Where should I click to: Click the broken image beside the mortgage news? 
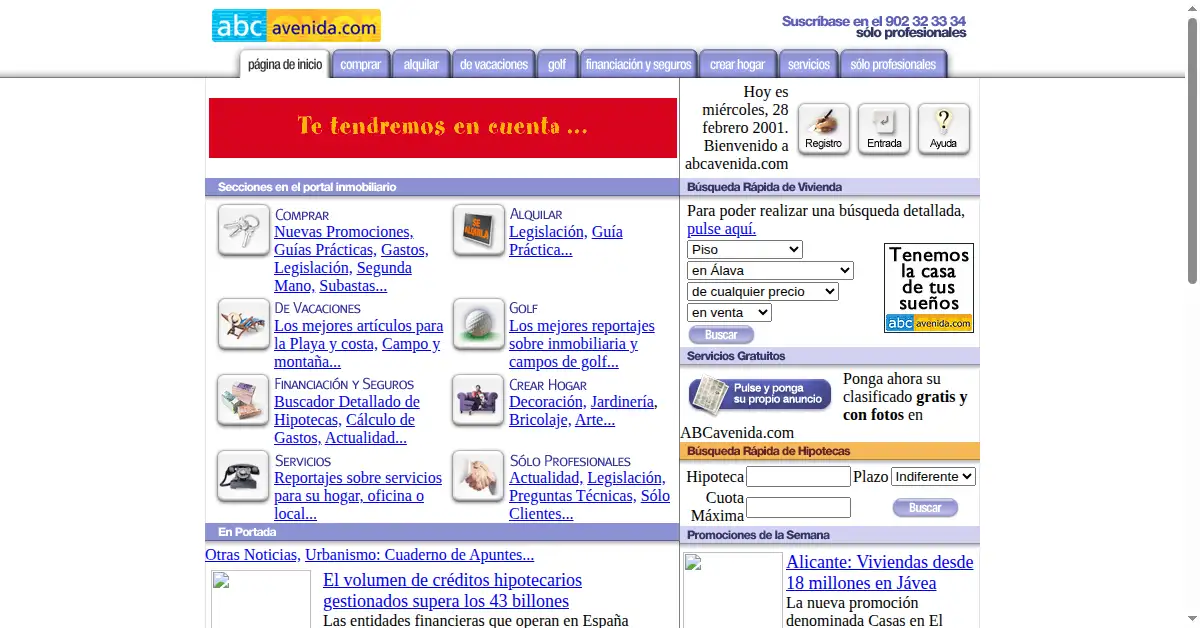tap(261, 599)
